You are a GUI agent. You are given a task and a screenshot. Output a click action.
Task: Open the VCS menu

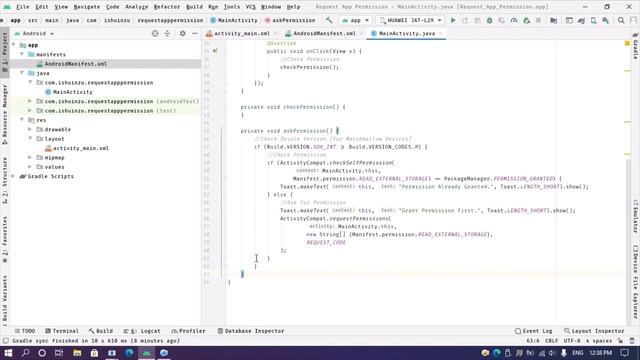pos(250,7)
